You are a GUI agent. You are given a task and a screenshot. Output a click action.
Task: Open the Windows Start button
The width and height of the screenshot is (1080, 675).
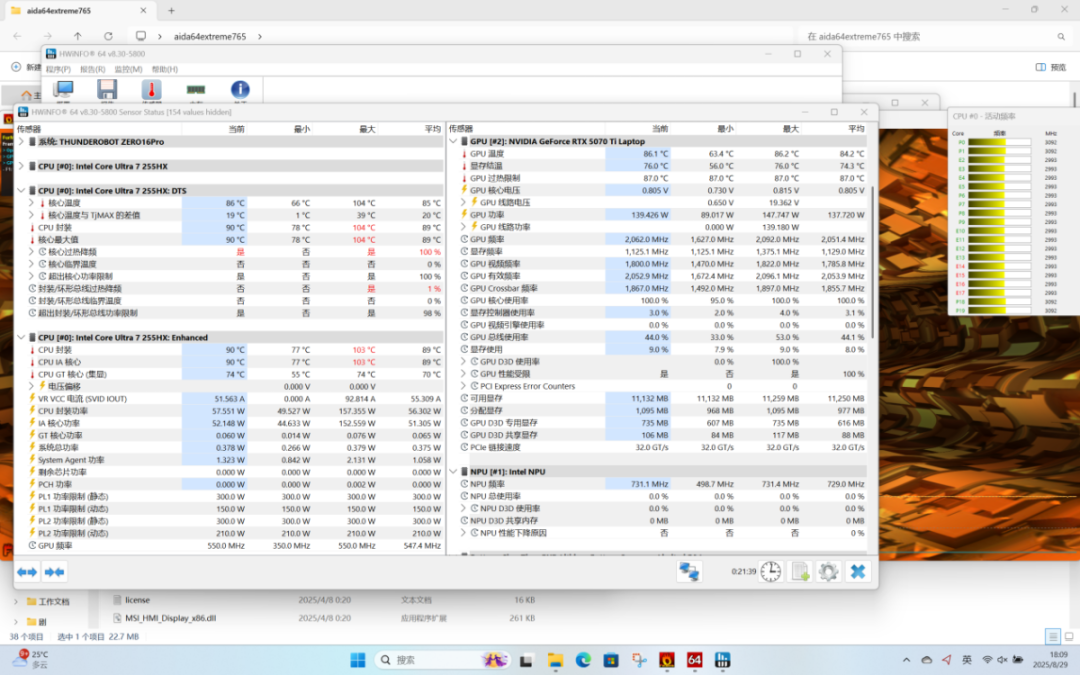coord(357,660)
